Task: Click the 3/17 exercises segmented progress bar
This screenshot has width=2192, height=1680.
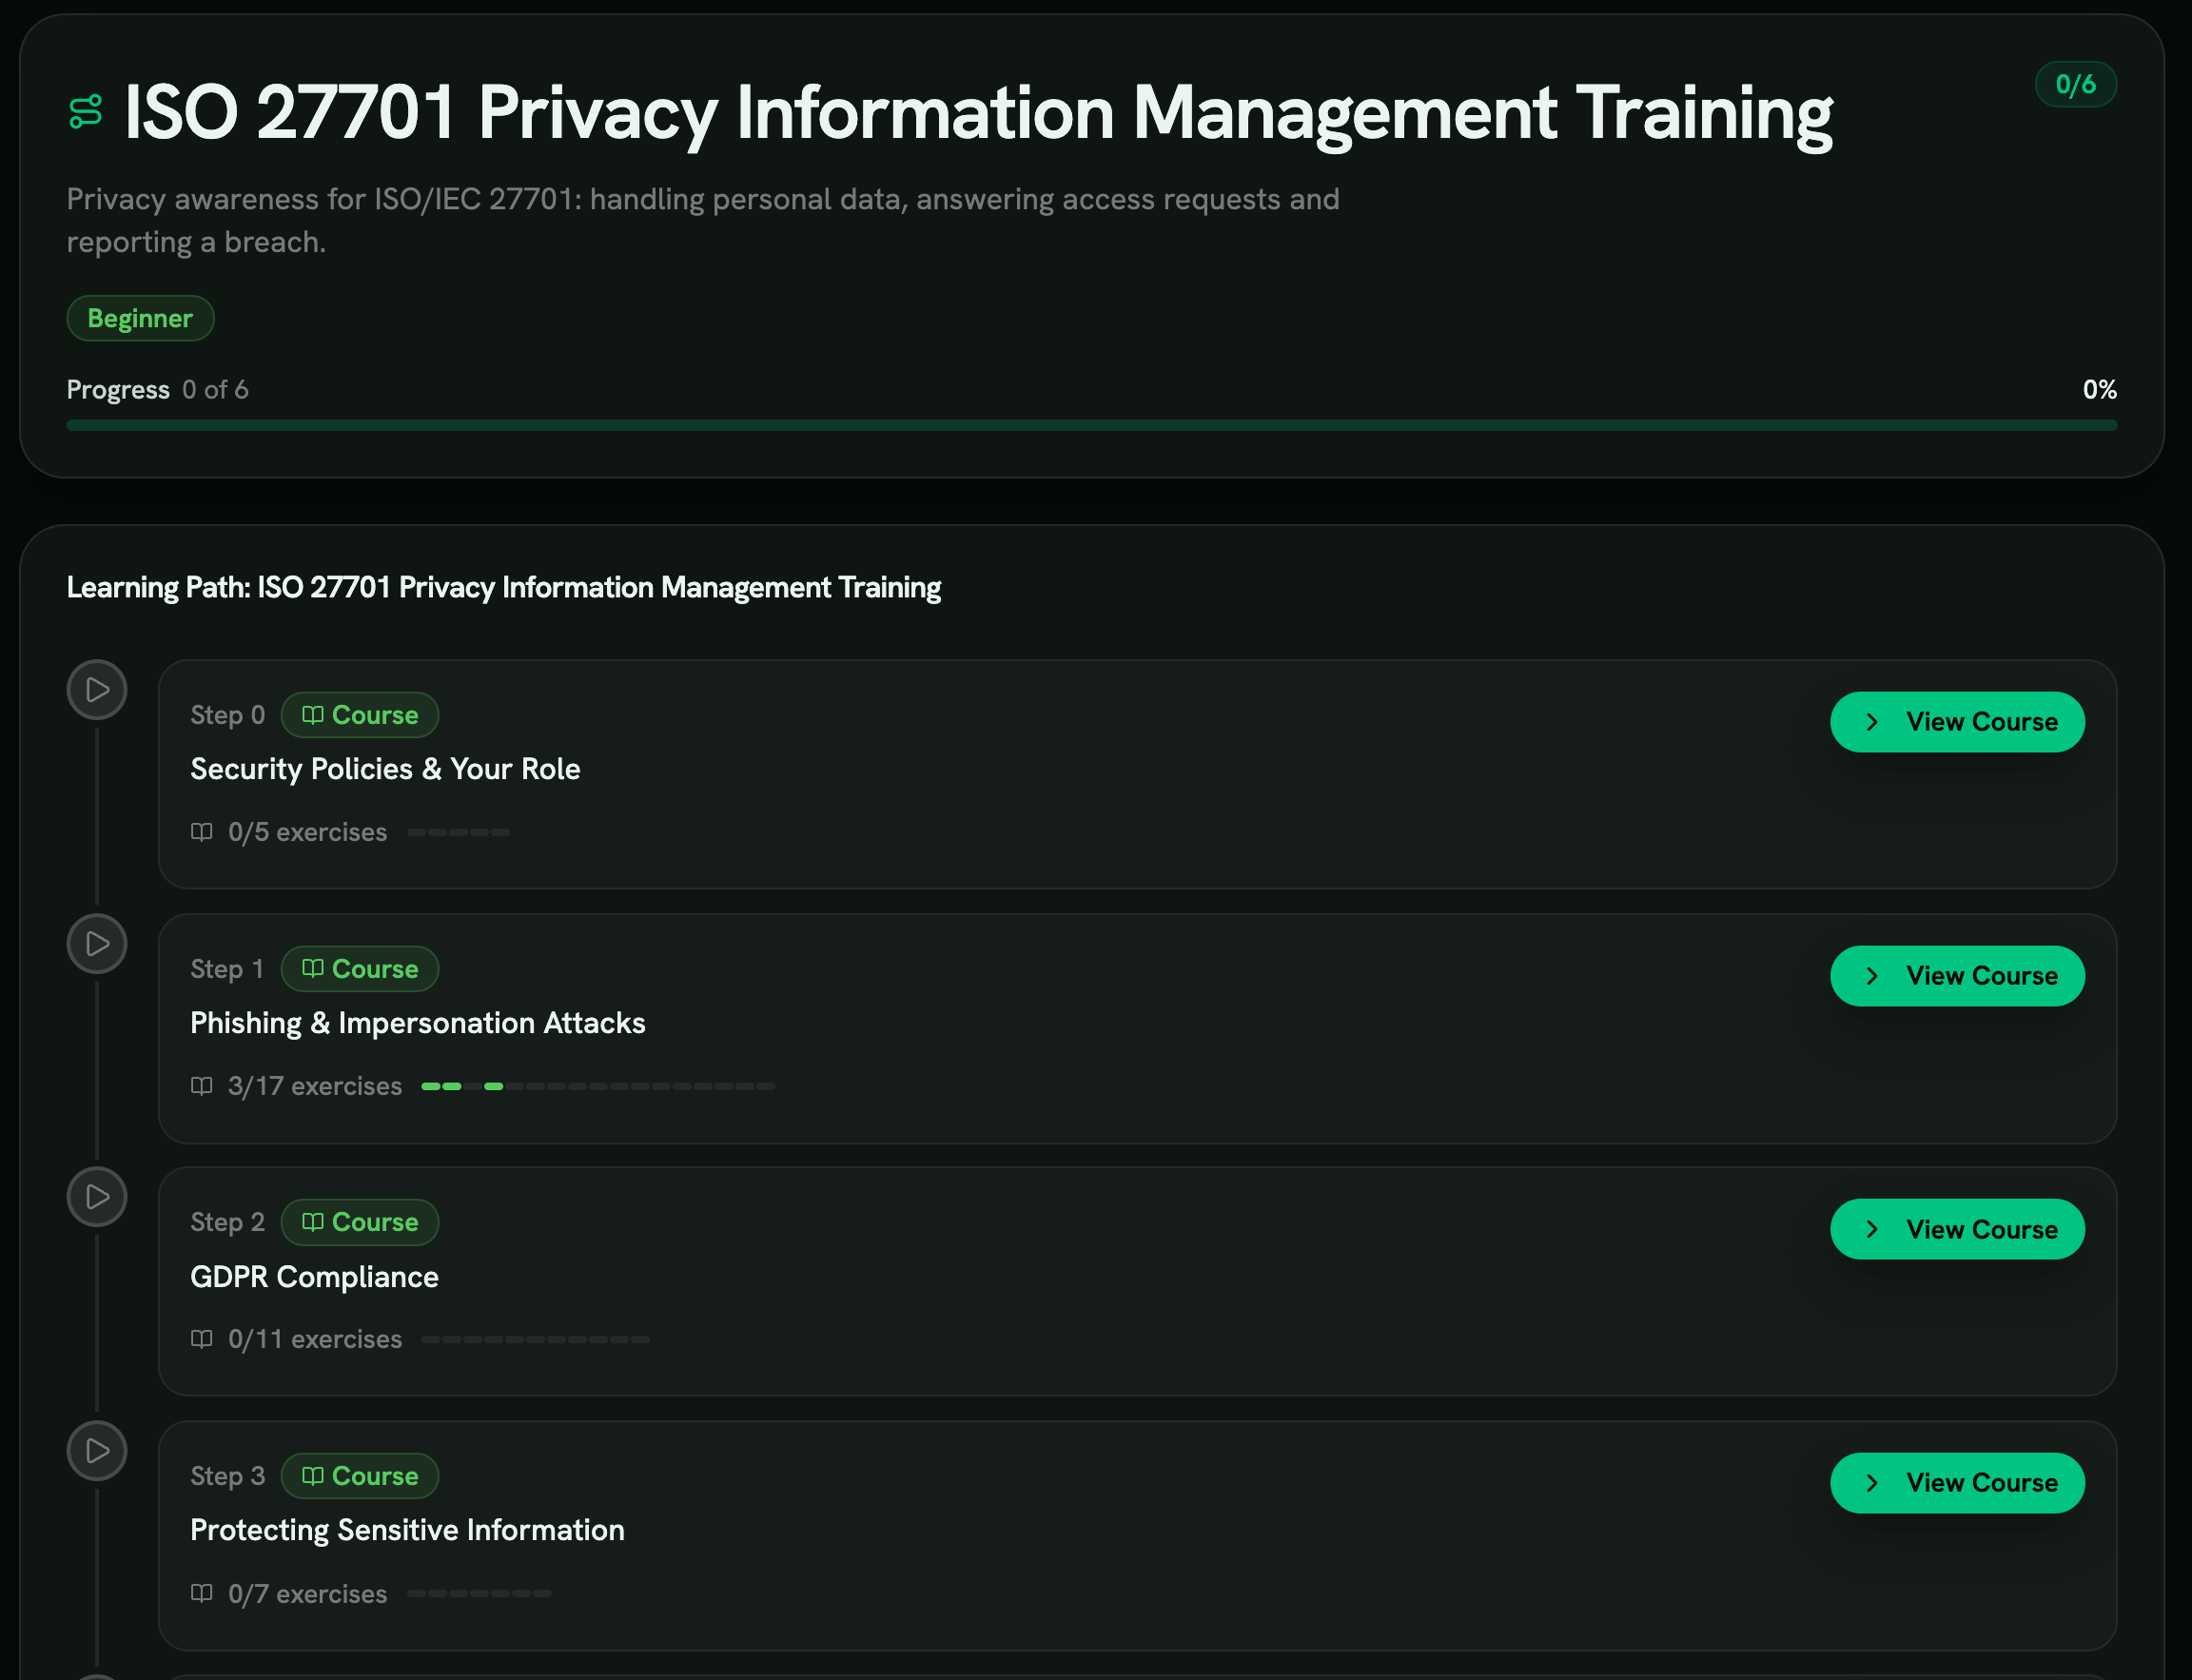Action: click(x=598, y=1086)
